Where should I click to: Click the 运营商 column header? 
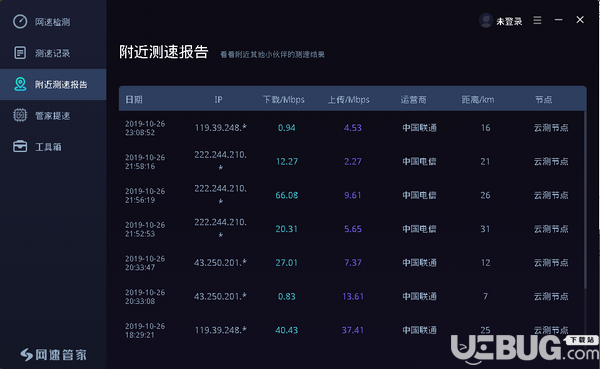point(413,100)
